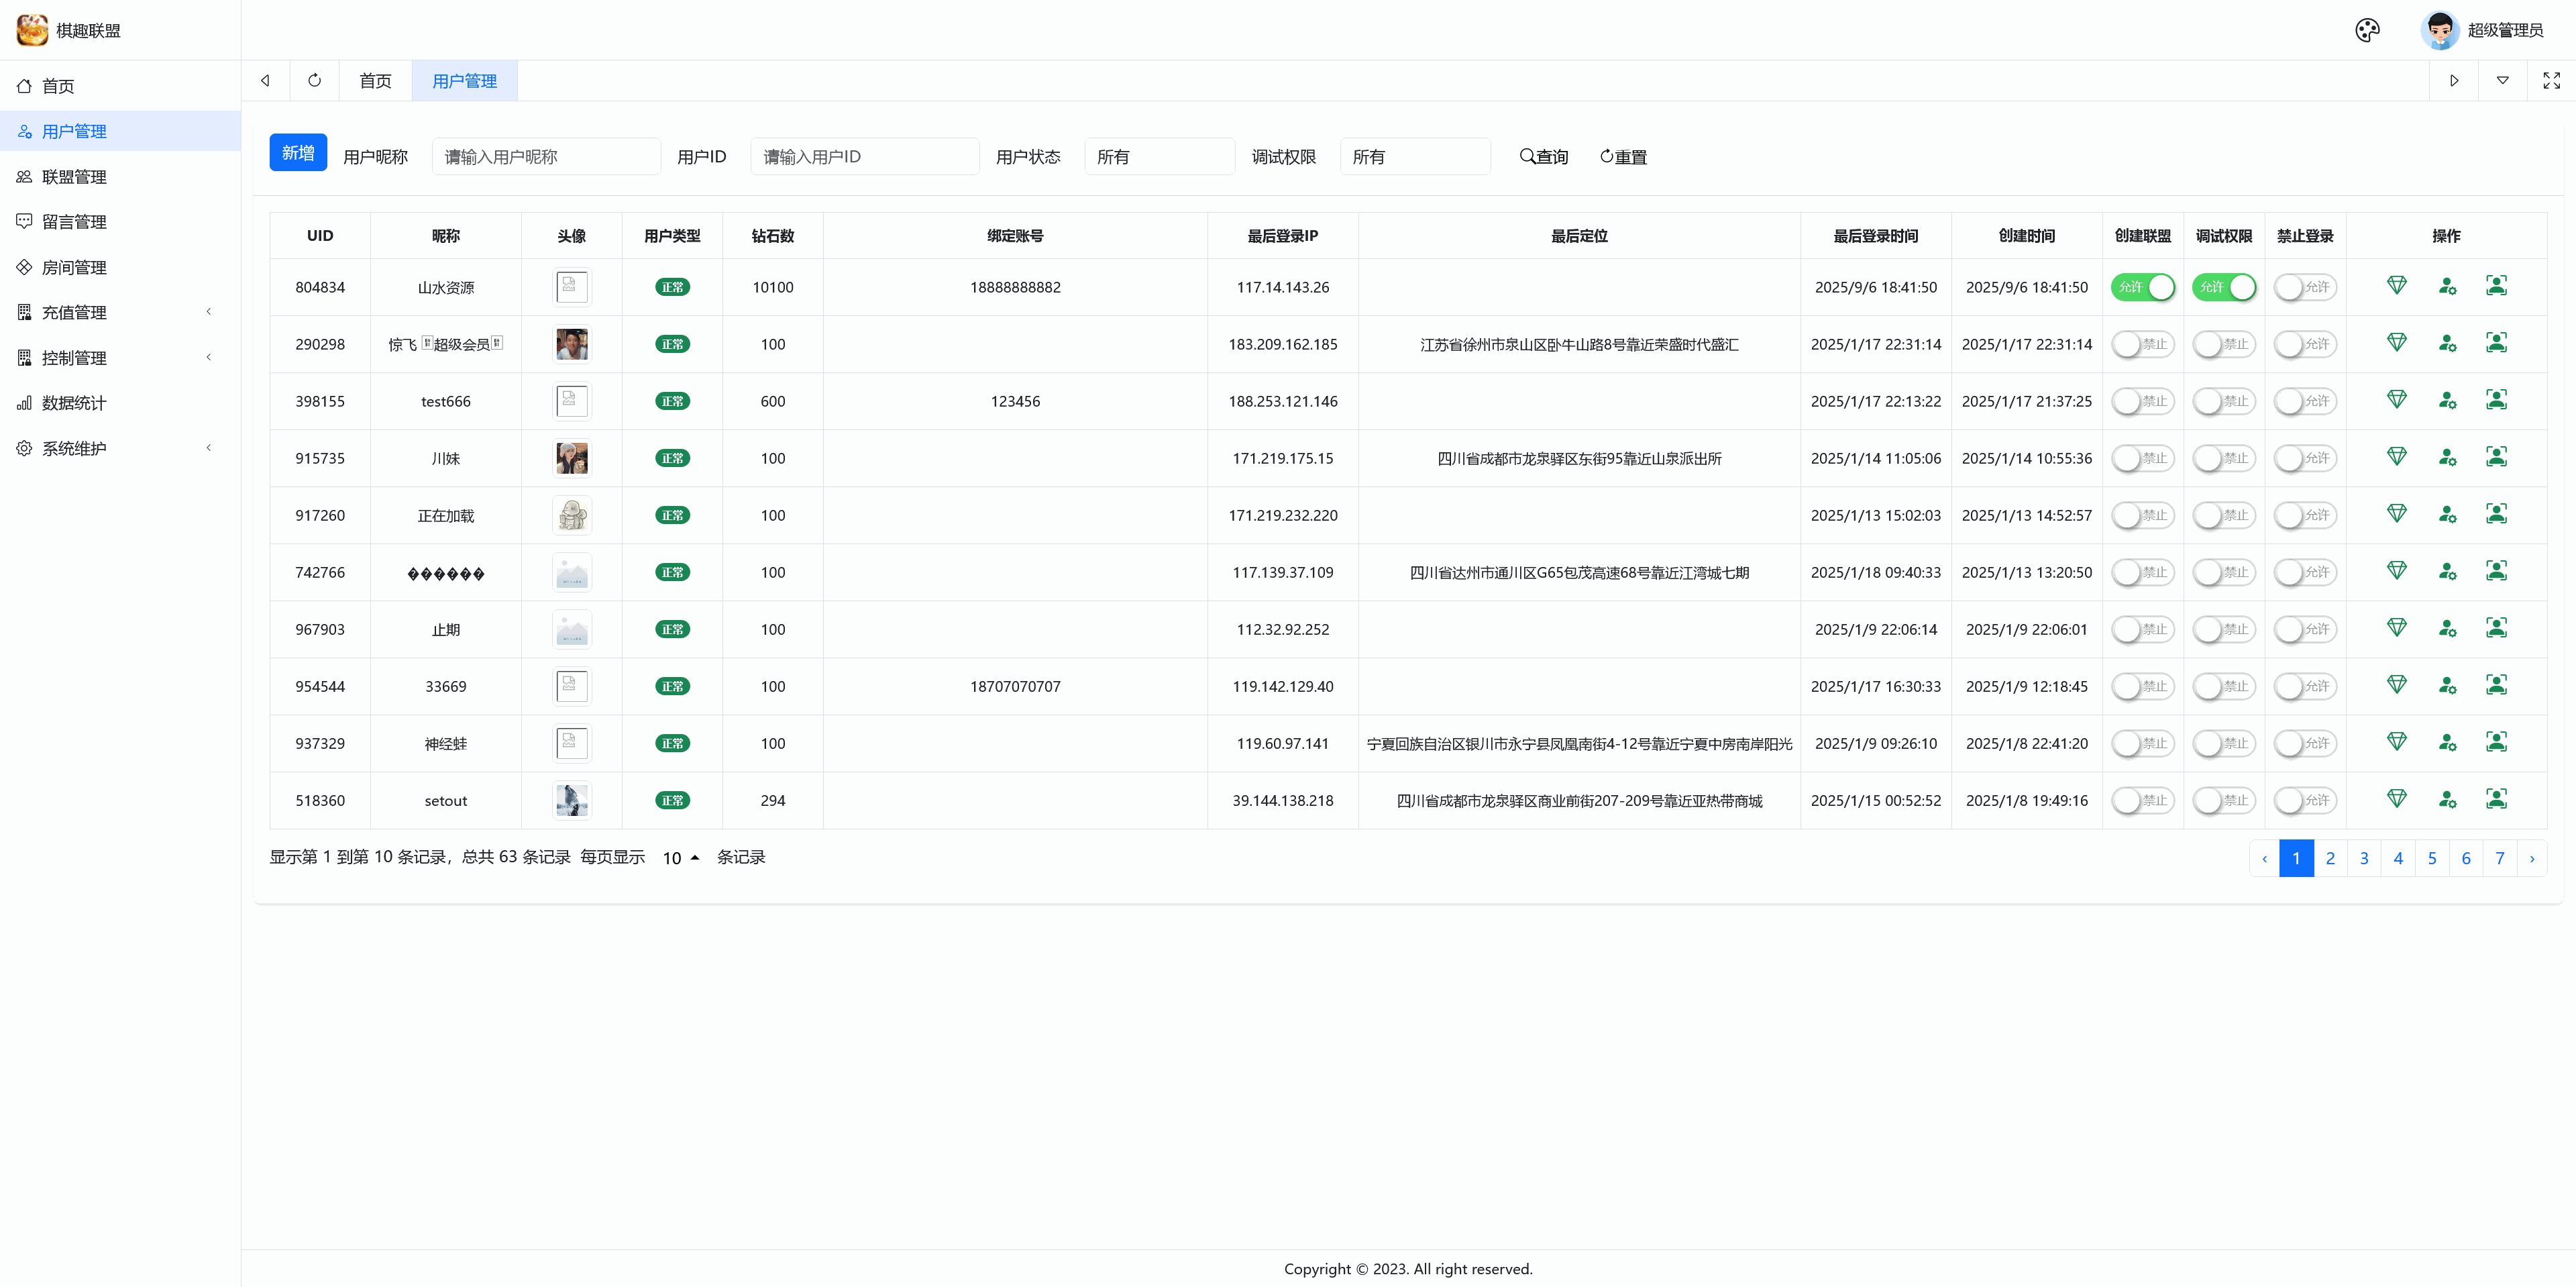The image size is (2576, 1287).
Task: Open the page size selector showing 10
Action: (680, 858)
